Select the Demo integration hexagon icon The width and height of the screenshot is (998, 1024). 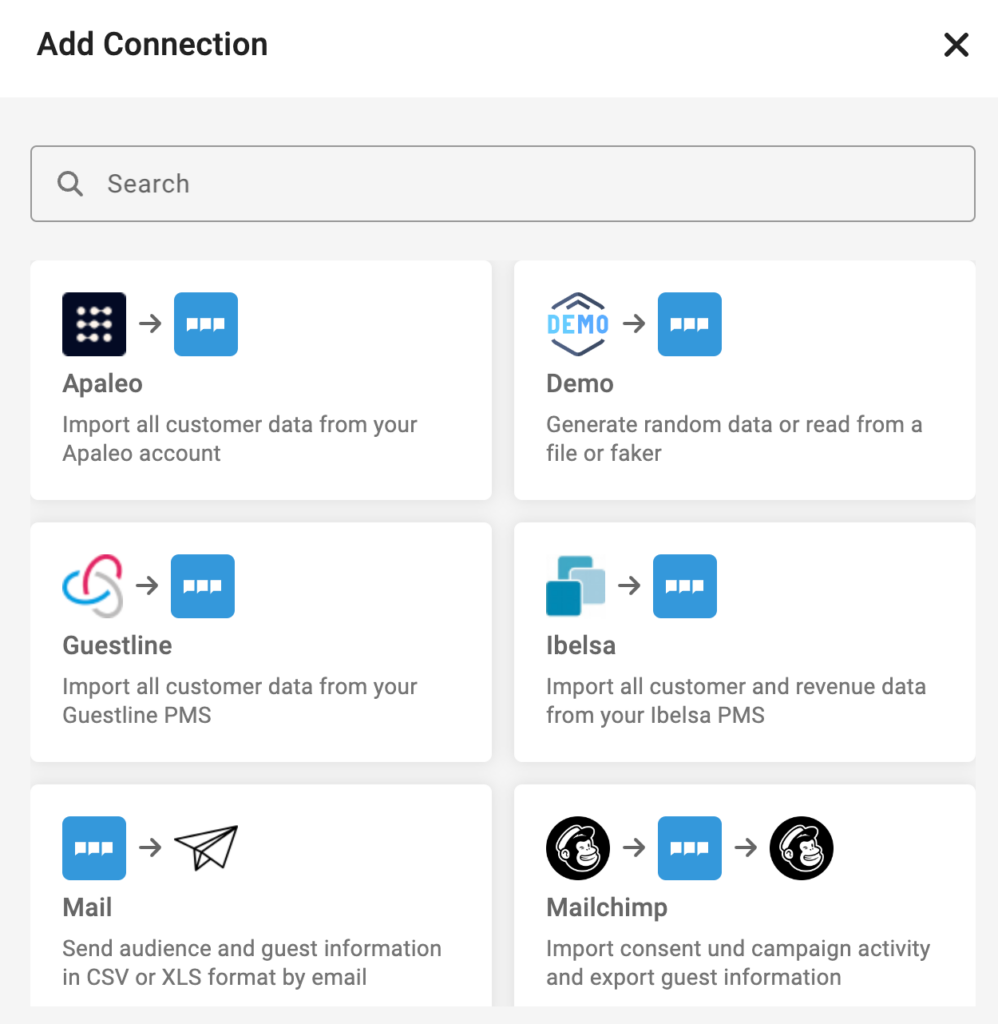578,323
